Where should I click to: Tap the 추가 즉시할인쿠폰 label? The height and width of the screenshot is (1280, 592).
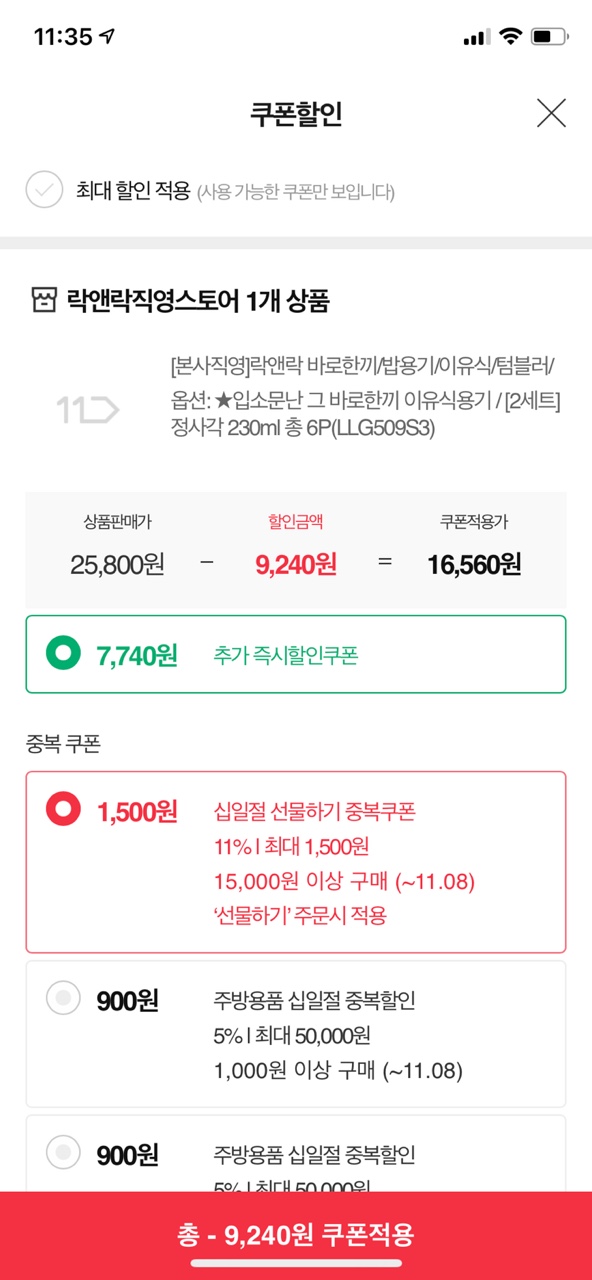286,656
